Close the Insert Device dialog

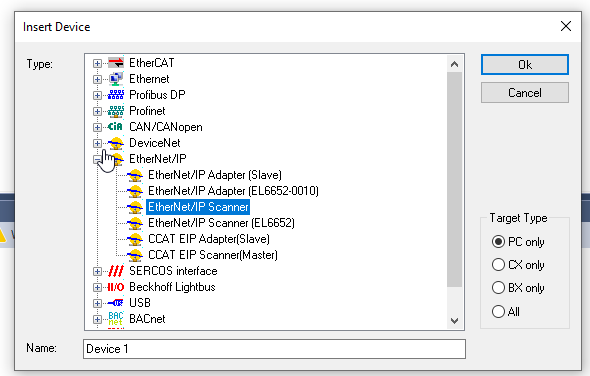(566, 26)
